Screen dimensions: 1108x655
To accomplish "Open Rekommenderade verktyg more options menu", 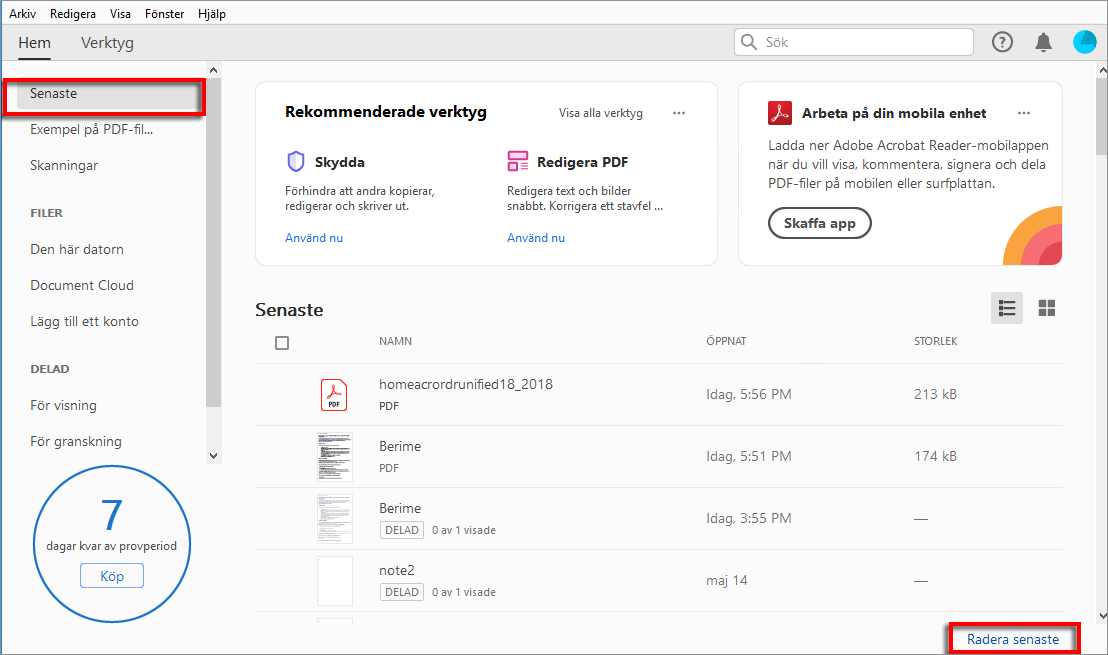I will [679, 113].
